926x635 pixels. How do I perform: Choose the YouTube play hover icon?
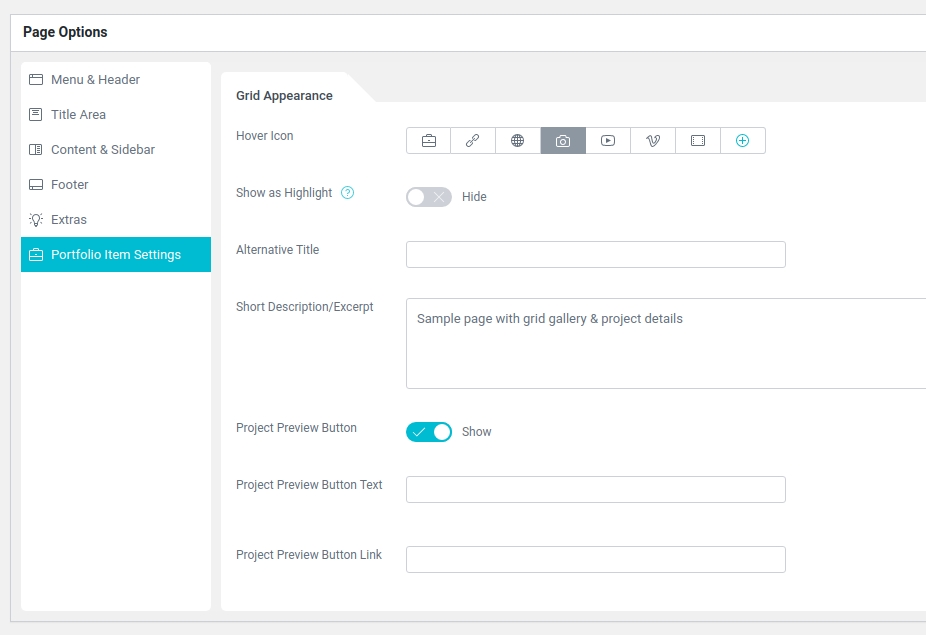click(x=608, y=141)
